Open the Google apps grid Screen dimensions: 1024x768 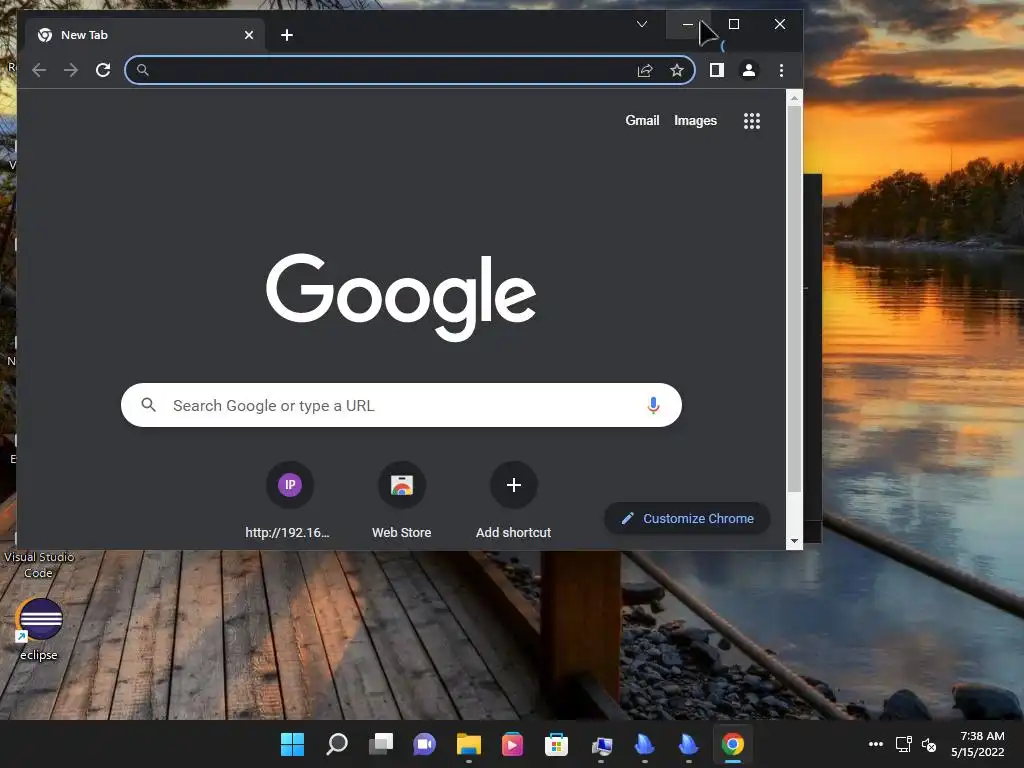[x=752, y=121]
